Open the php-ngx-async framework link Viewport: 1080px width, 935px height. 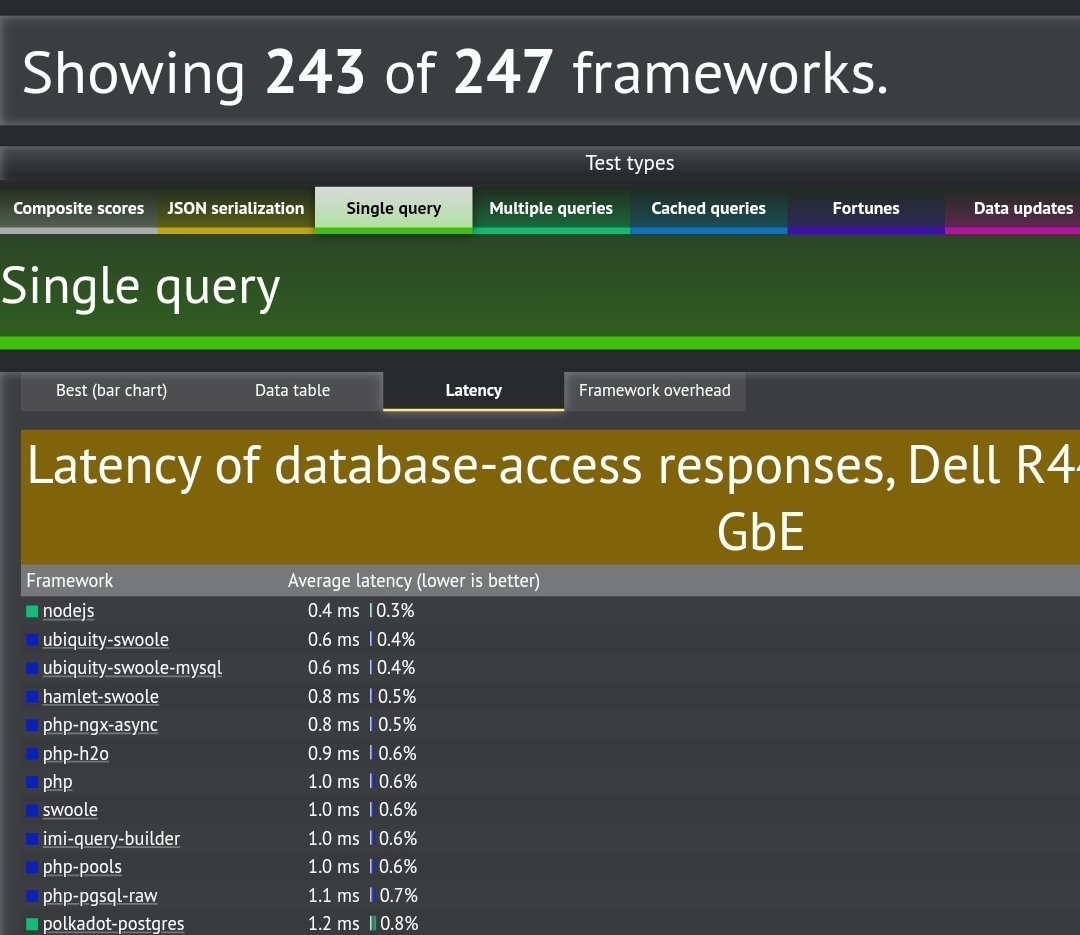tap(100, 725)
